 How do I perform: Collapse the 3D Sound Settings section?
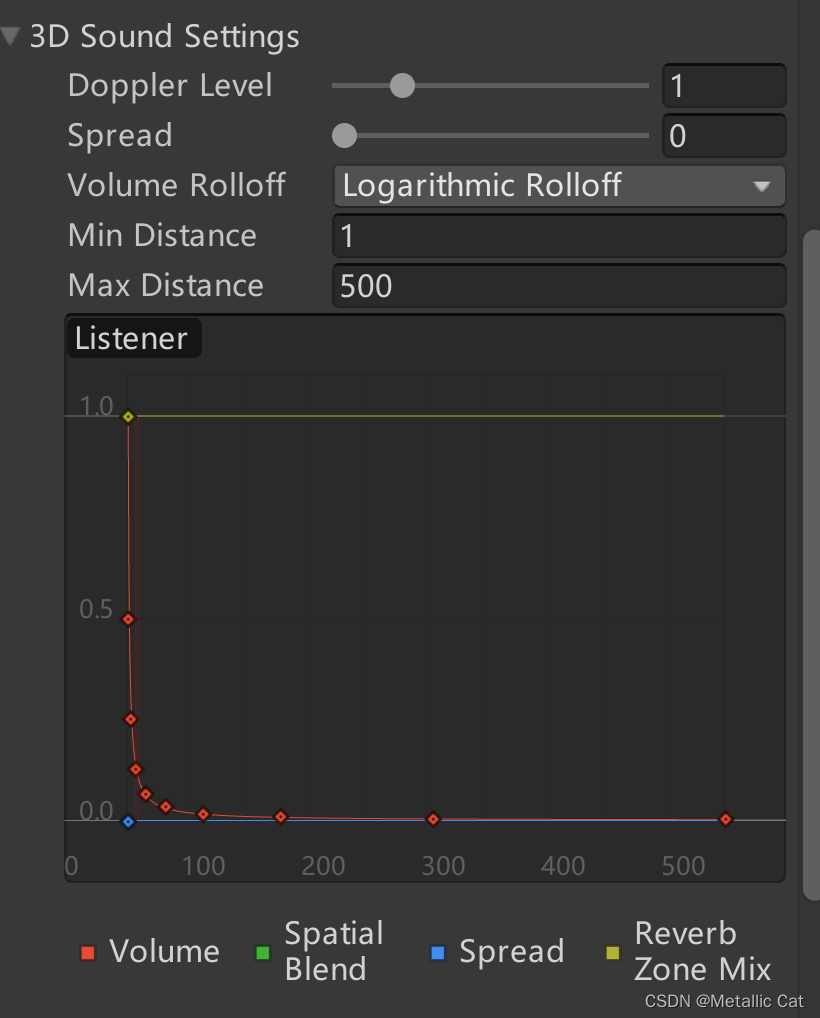pos(12,37)
